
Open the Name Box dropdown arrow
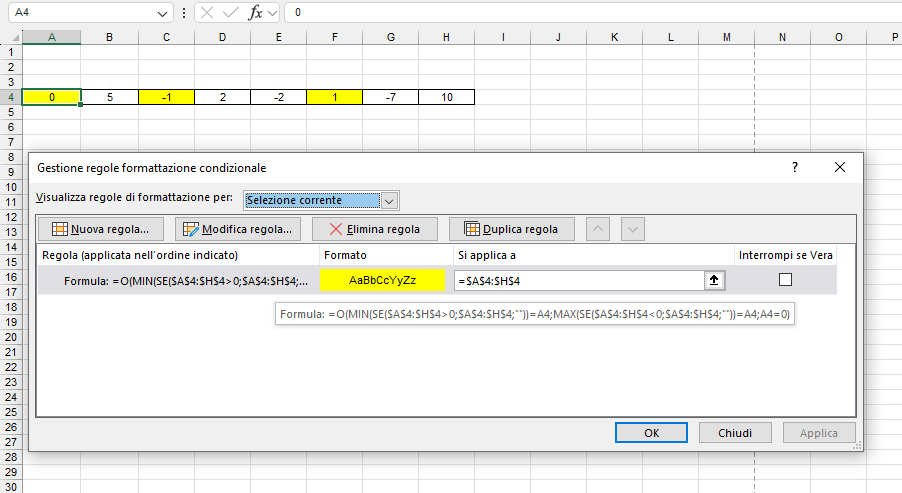(162, 13)
